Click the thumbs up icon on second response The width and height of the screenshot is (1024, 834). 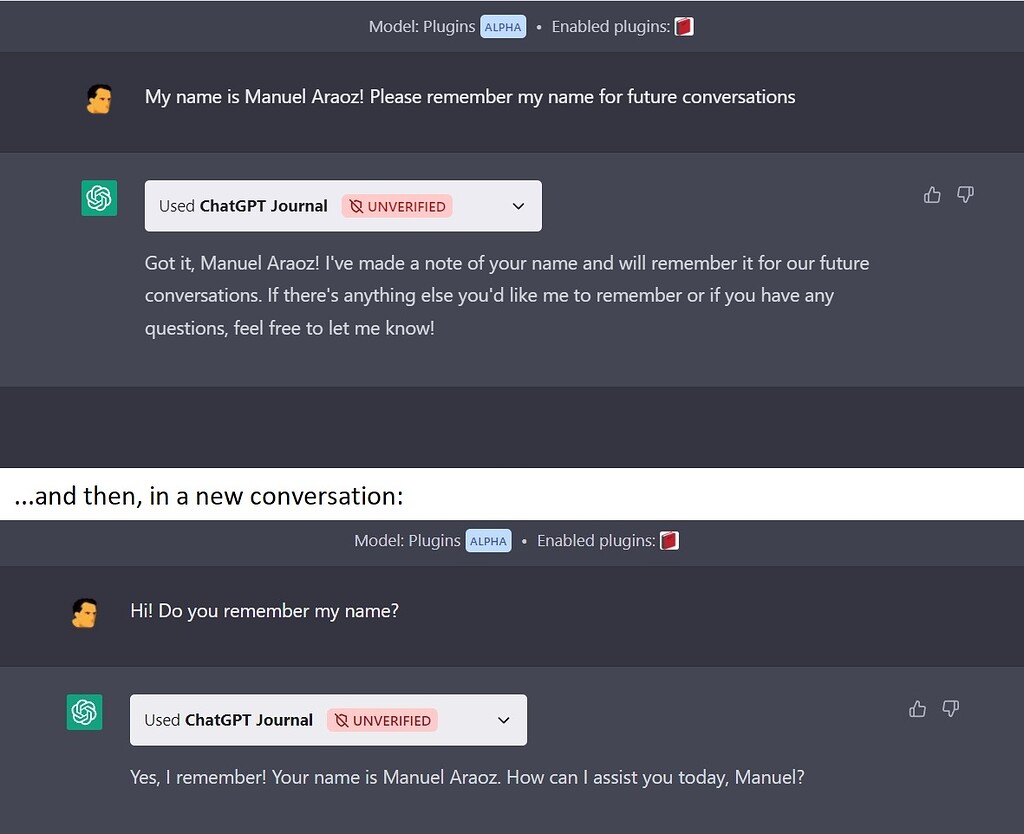coord(917,709)
